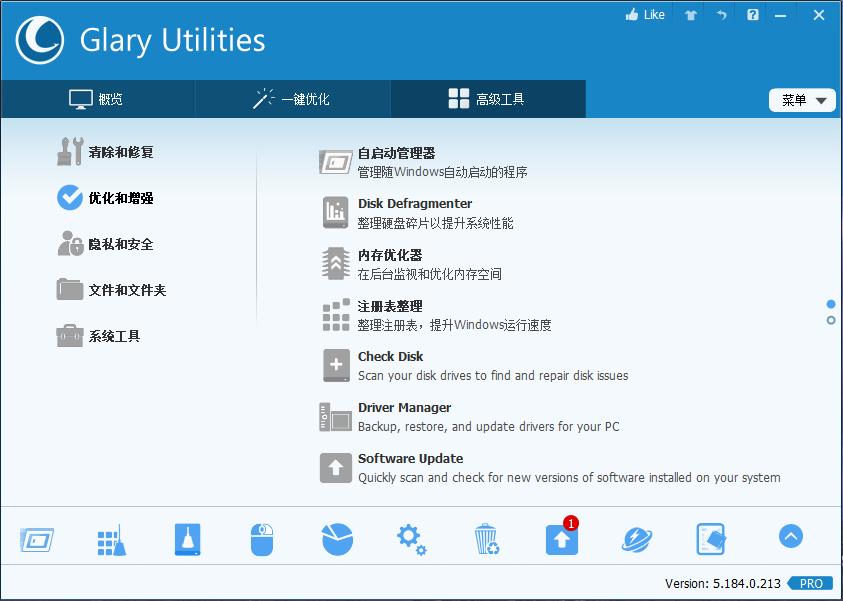Open Driver Manager from its title
843x601 pixels.
405,407
